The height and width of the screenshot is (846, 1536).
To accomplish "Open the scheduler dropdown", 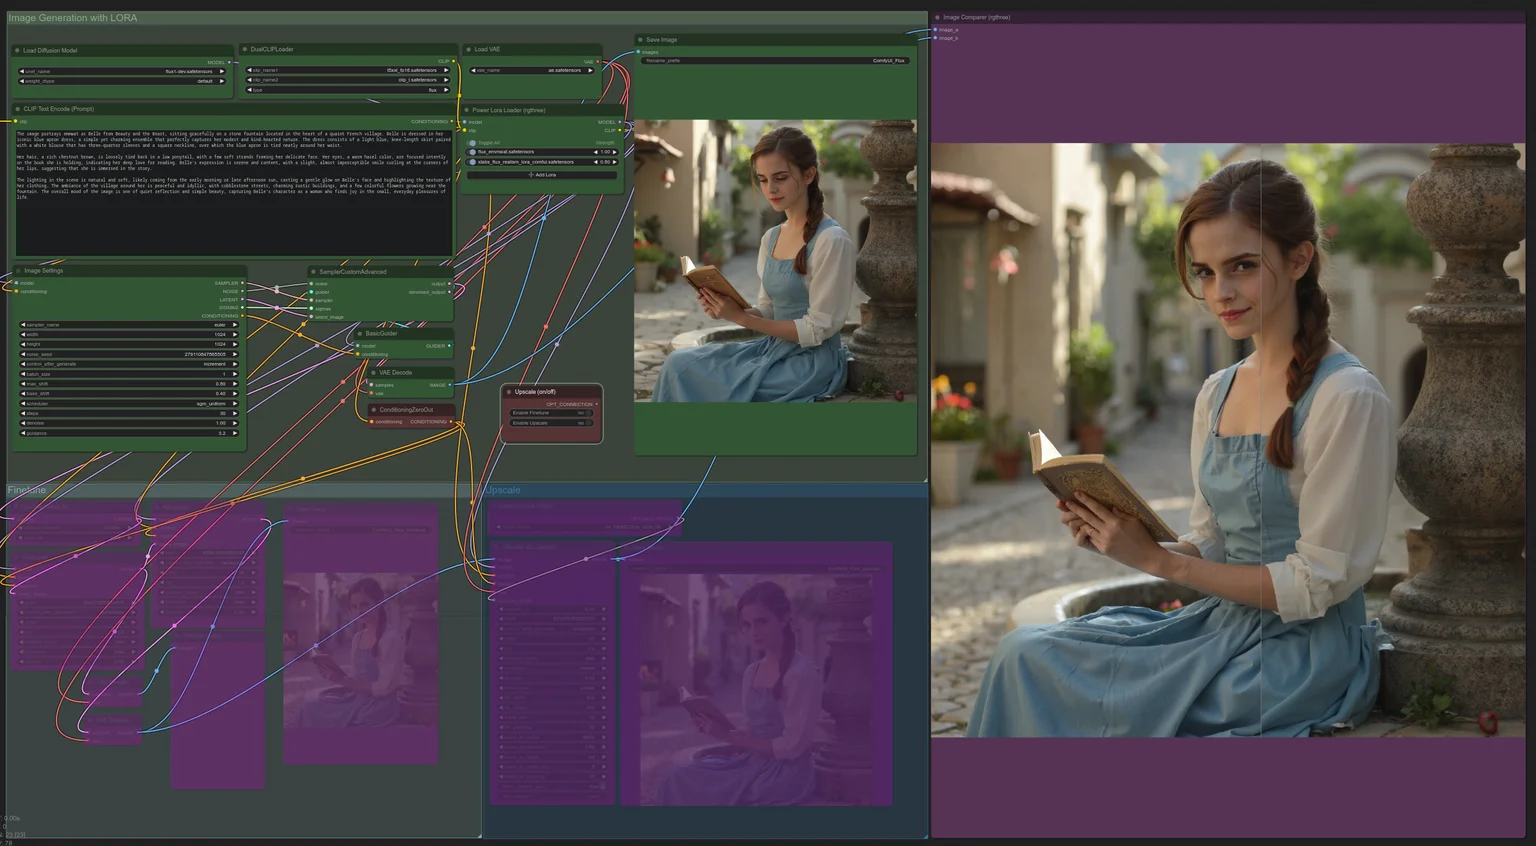I will 129,404.
